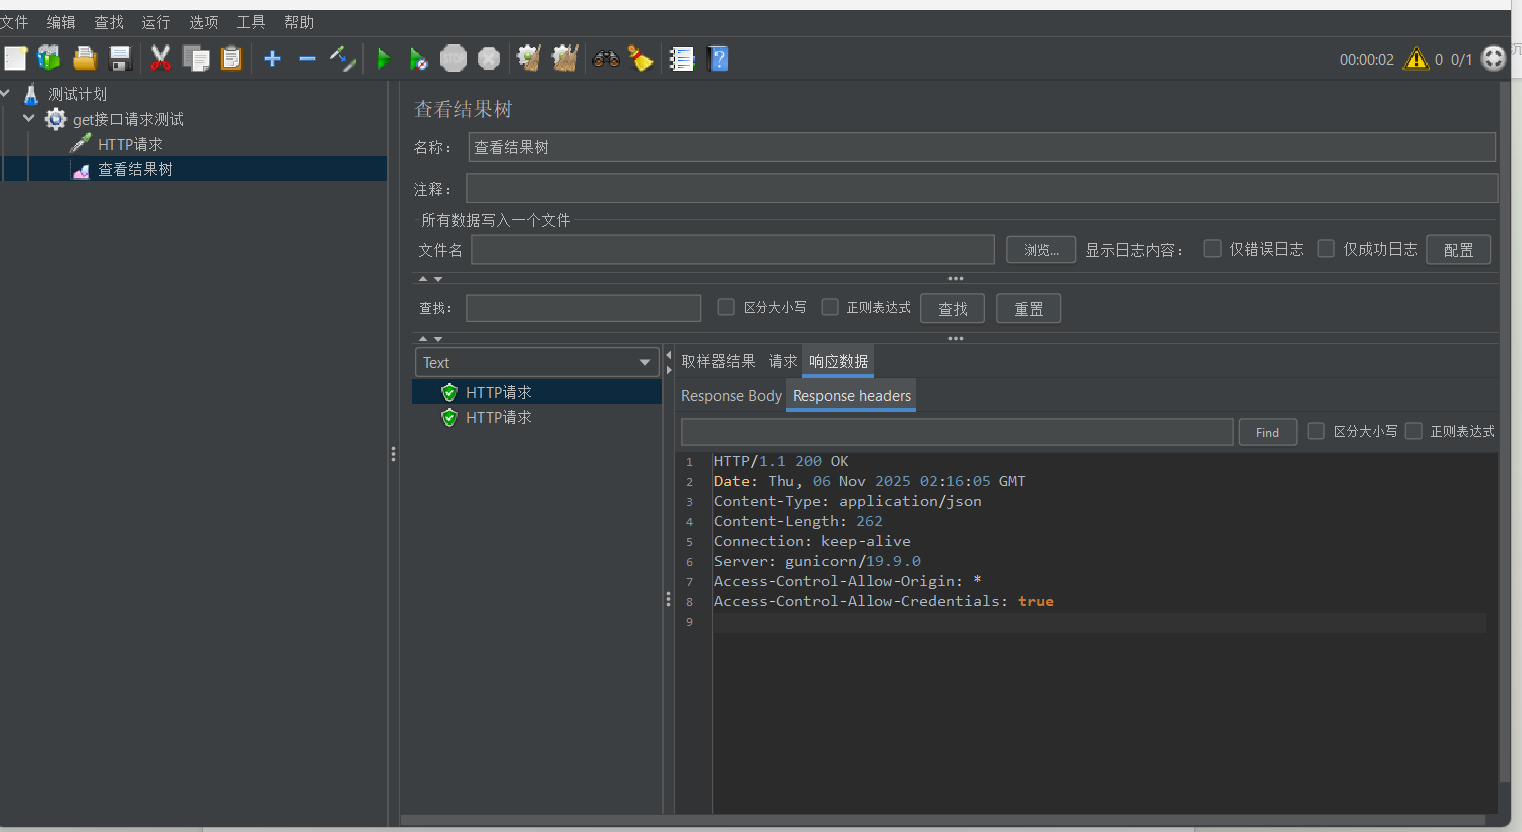Click the open file folder icon
The height and width of the screenshot is (832, 1522).
tap(85, 59)
